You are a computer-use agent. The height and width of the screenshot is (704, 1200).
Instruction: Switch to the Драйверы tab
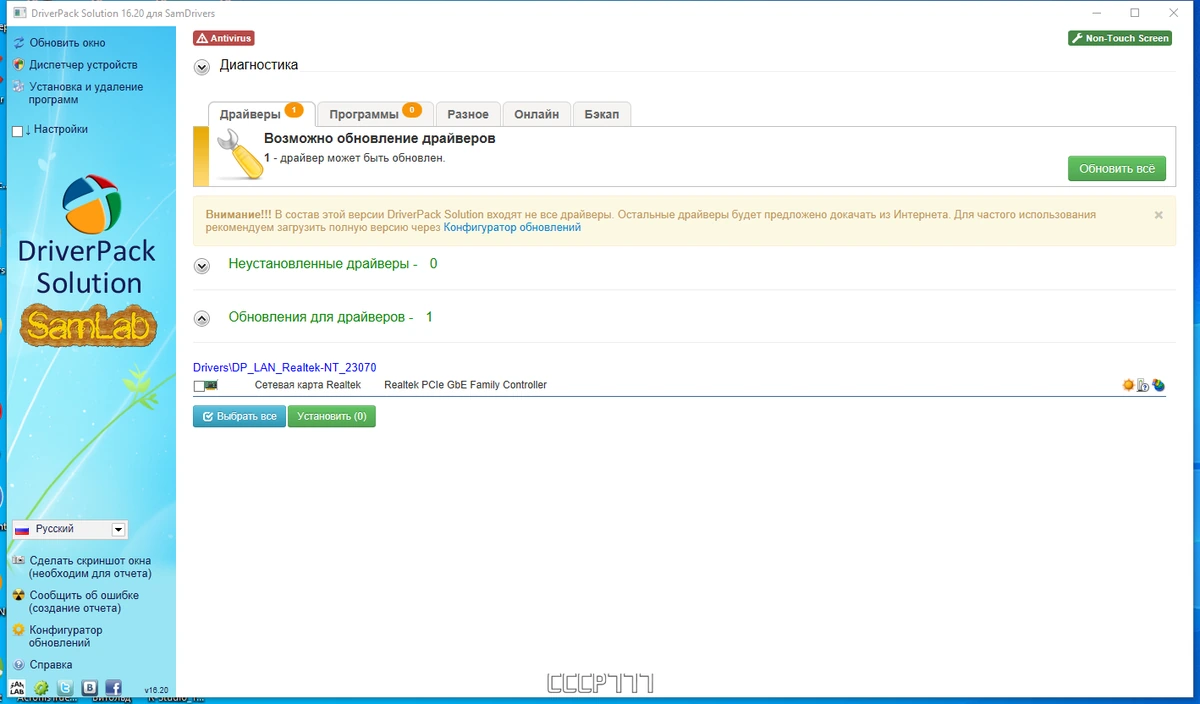tap(262, 115)
